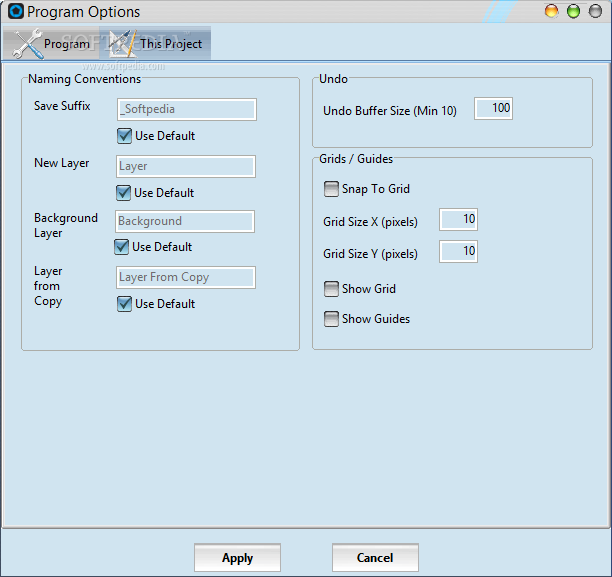Click the drafting tools This Project icon

(x=122, y=44)
